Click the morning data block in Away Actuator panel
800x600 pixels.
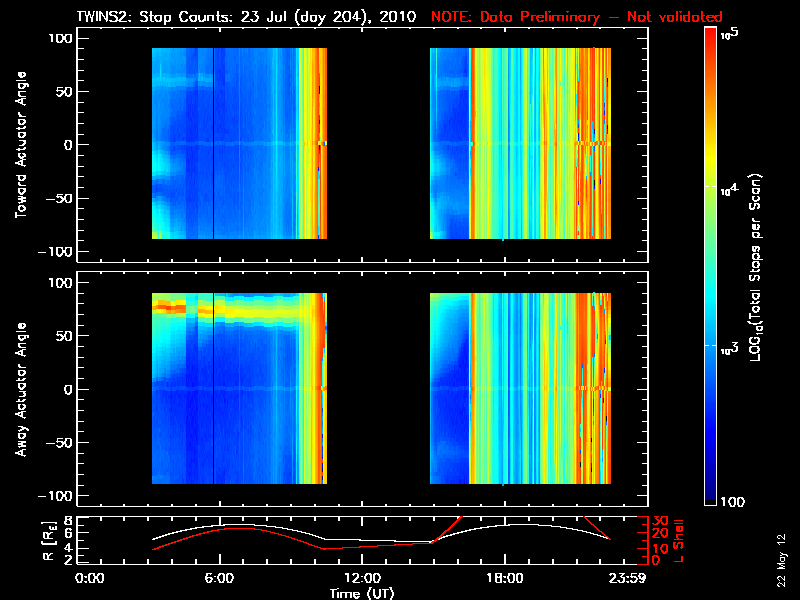click(x=239, y=388)
